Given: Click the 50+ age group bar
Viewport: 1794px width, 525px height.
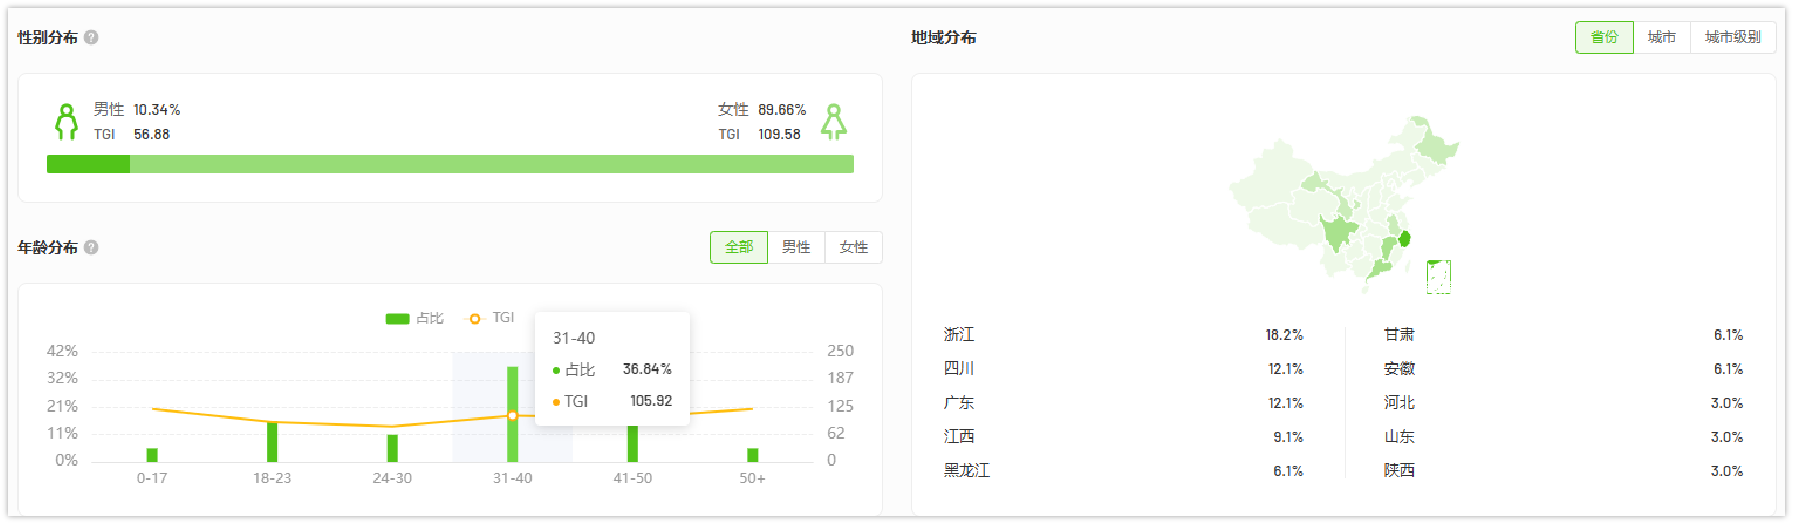Looking at the screenshot, I should point(752,455).
